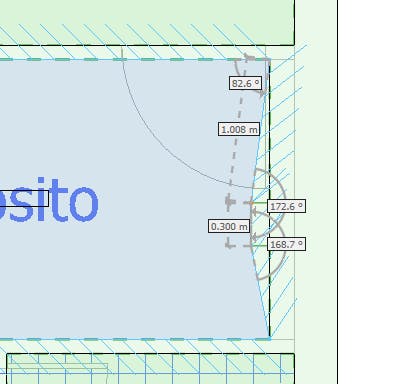Select the top-right corner of the room

coord(269,60)
